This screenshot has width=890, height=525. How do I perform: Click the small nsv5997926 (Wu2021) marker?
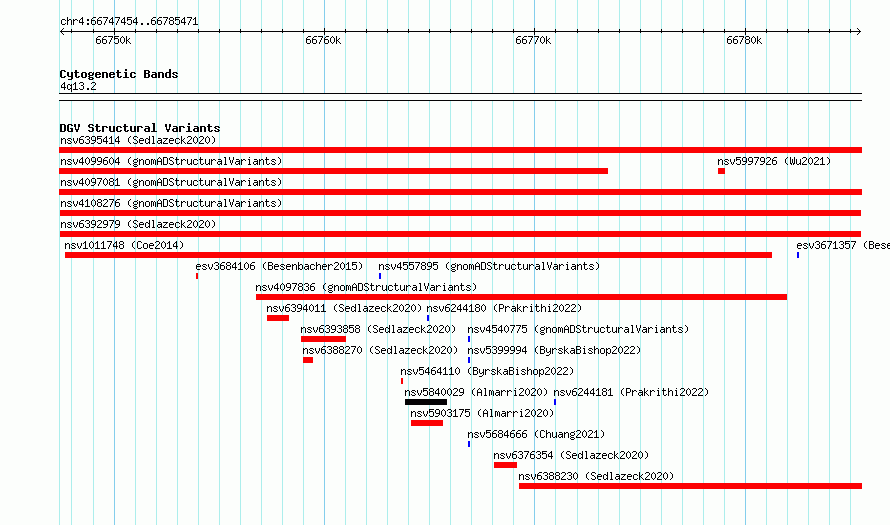click(x=721, y=171)
